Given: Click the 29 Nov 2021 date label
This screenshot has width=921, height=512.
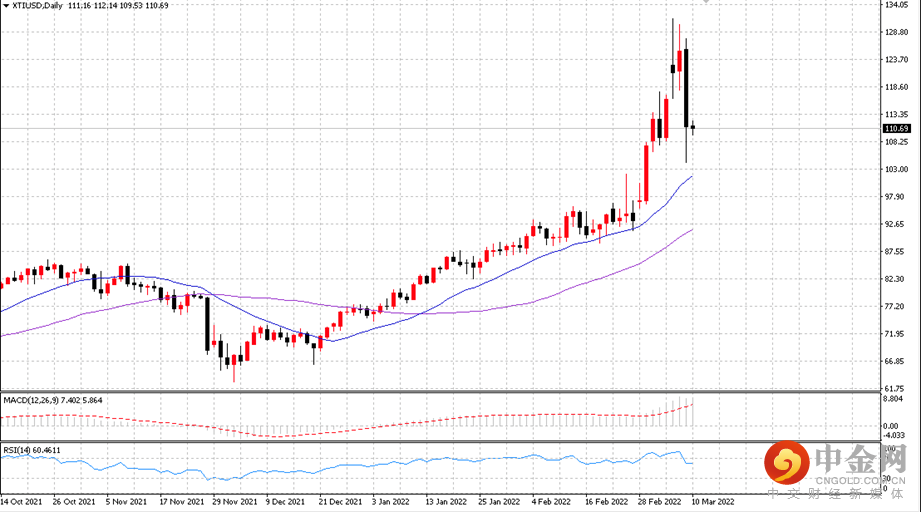Looking at the screenshot, I should 234,502.
